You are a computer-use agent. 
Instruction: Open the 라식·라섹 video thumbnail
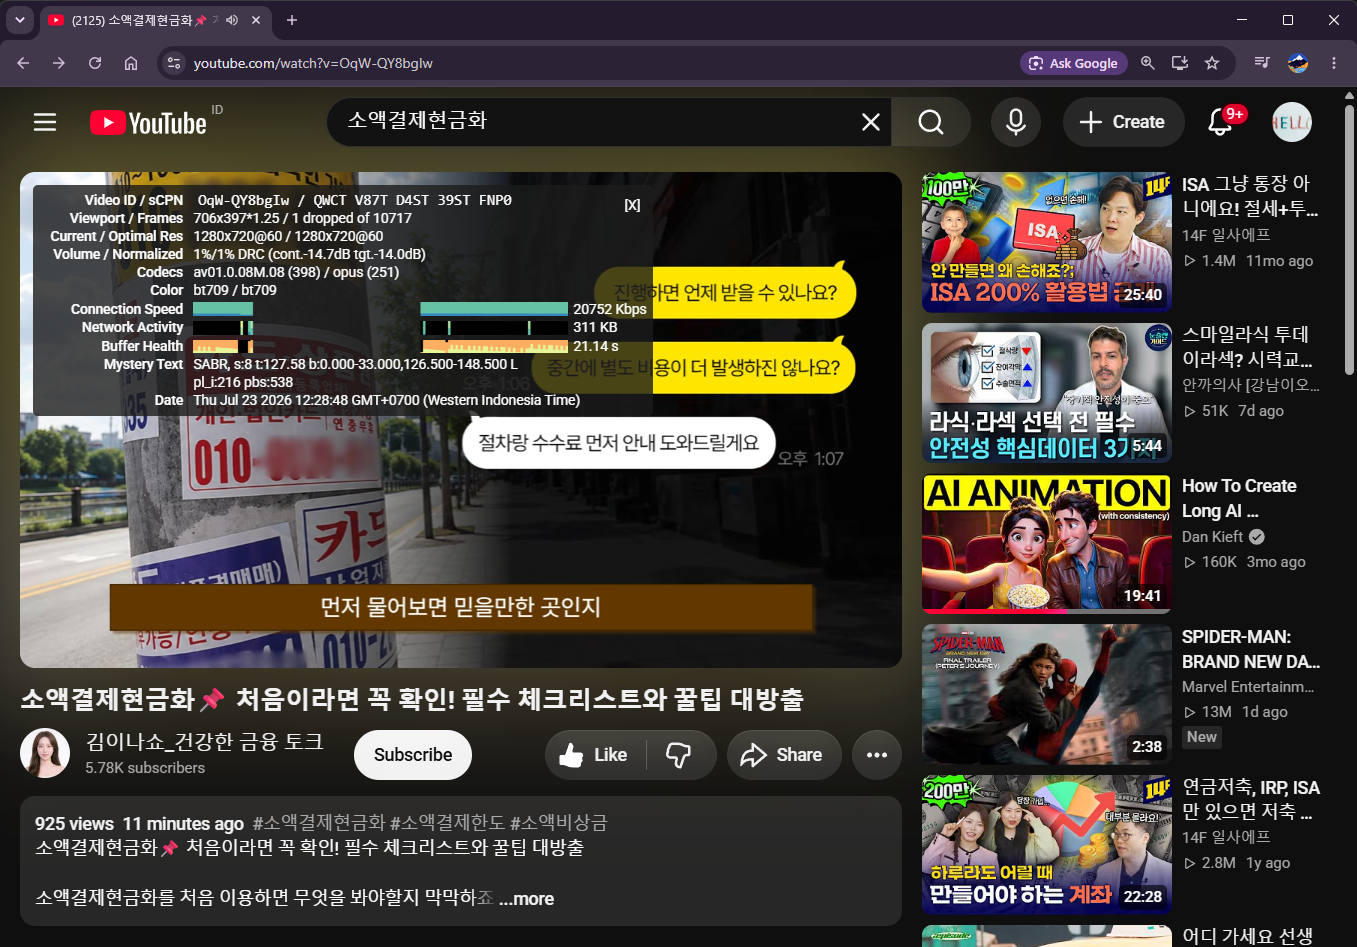1047,392
